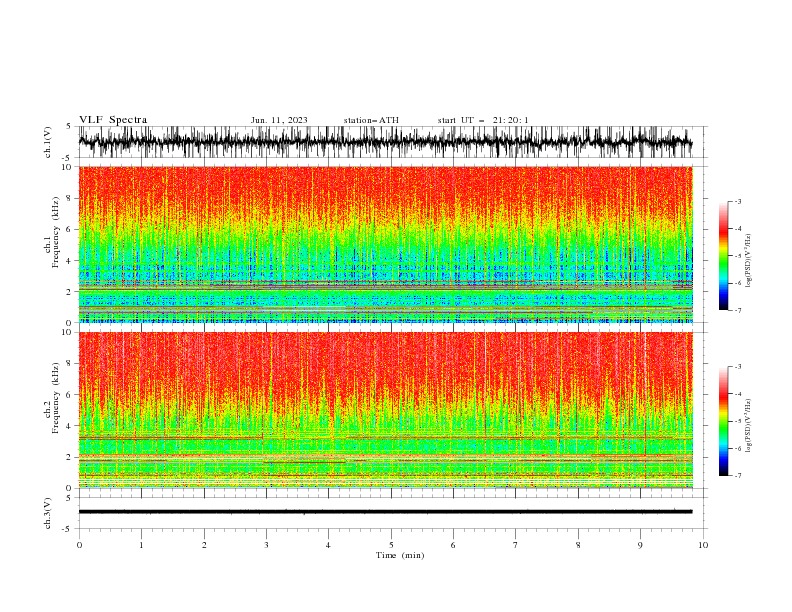Click the "2" kHz tick on ch.1 axis

69,292
